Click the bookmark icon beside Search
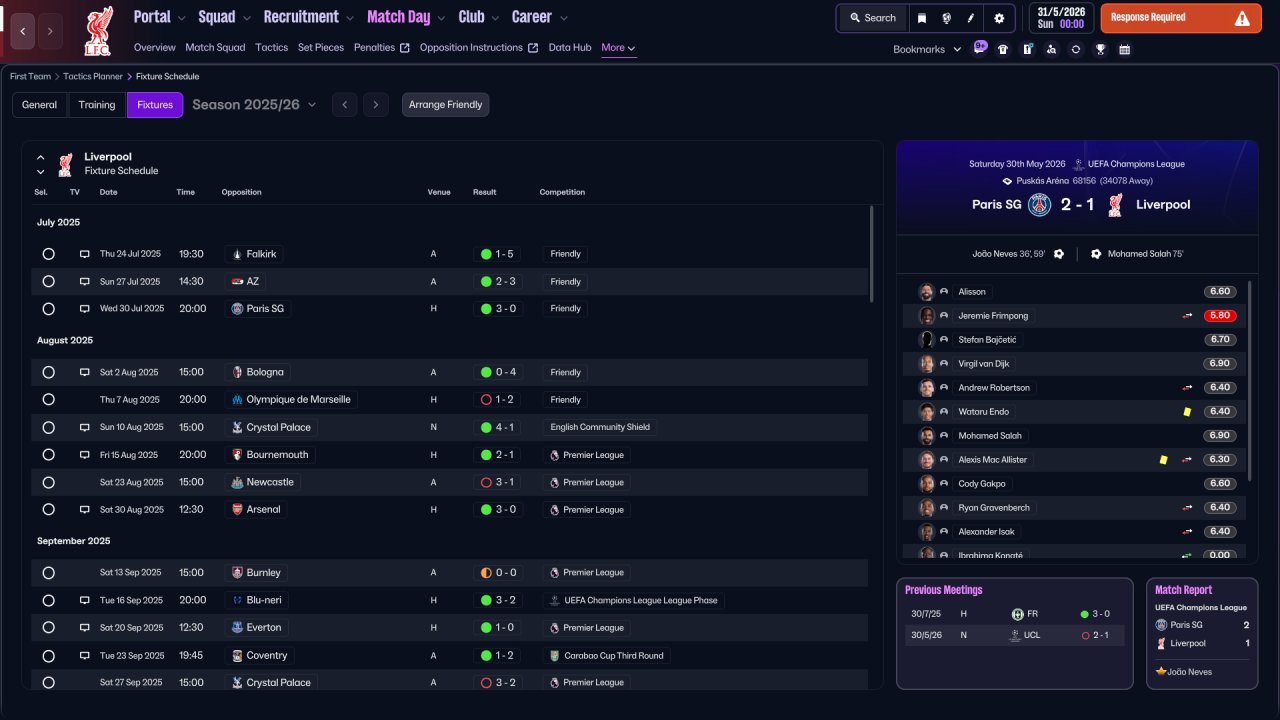The height and width of the screenshot is (720, 1280). pyautogui.click(x=922, y=18)
